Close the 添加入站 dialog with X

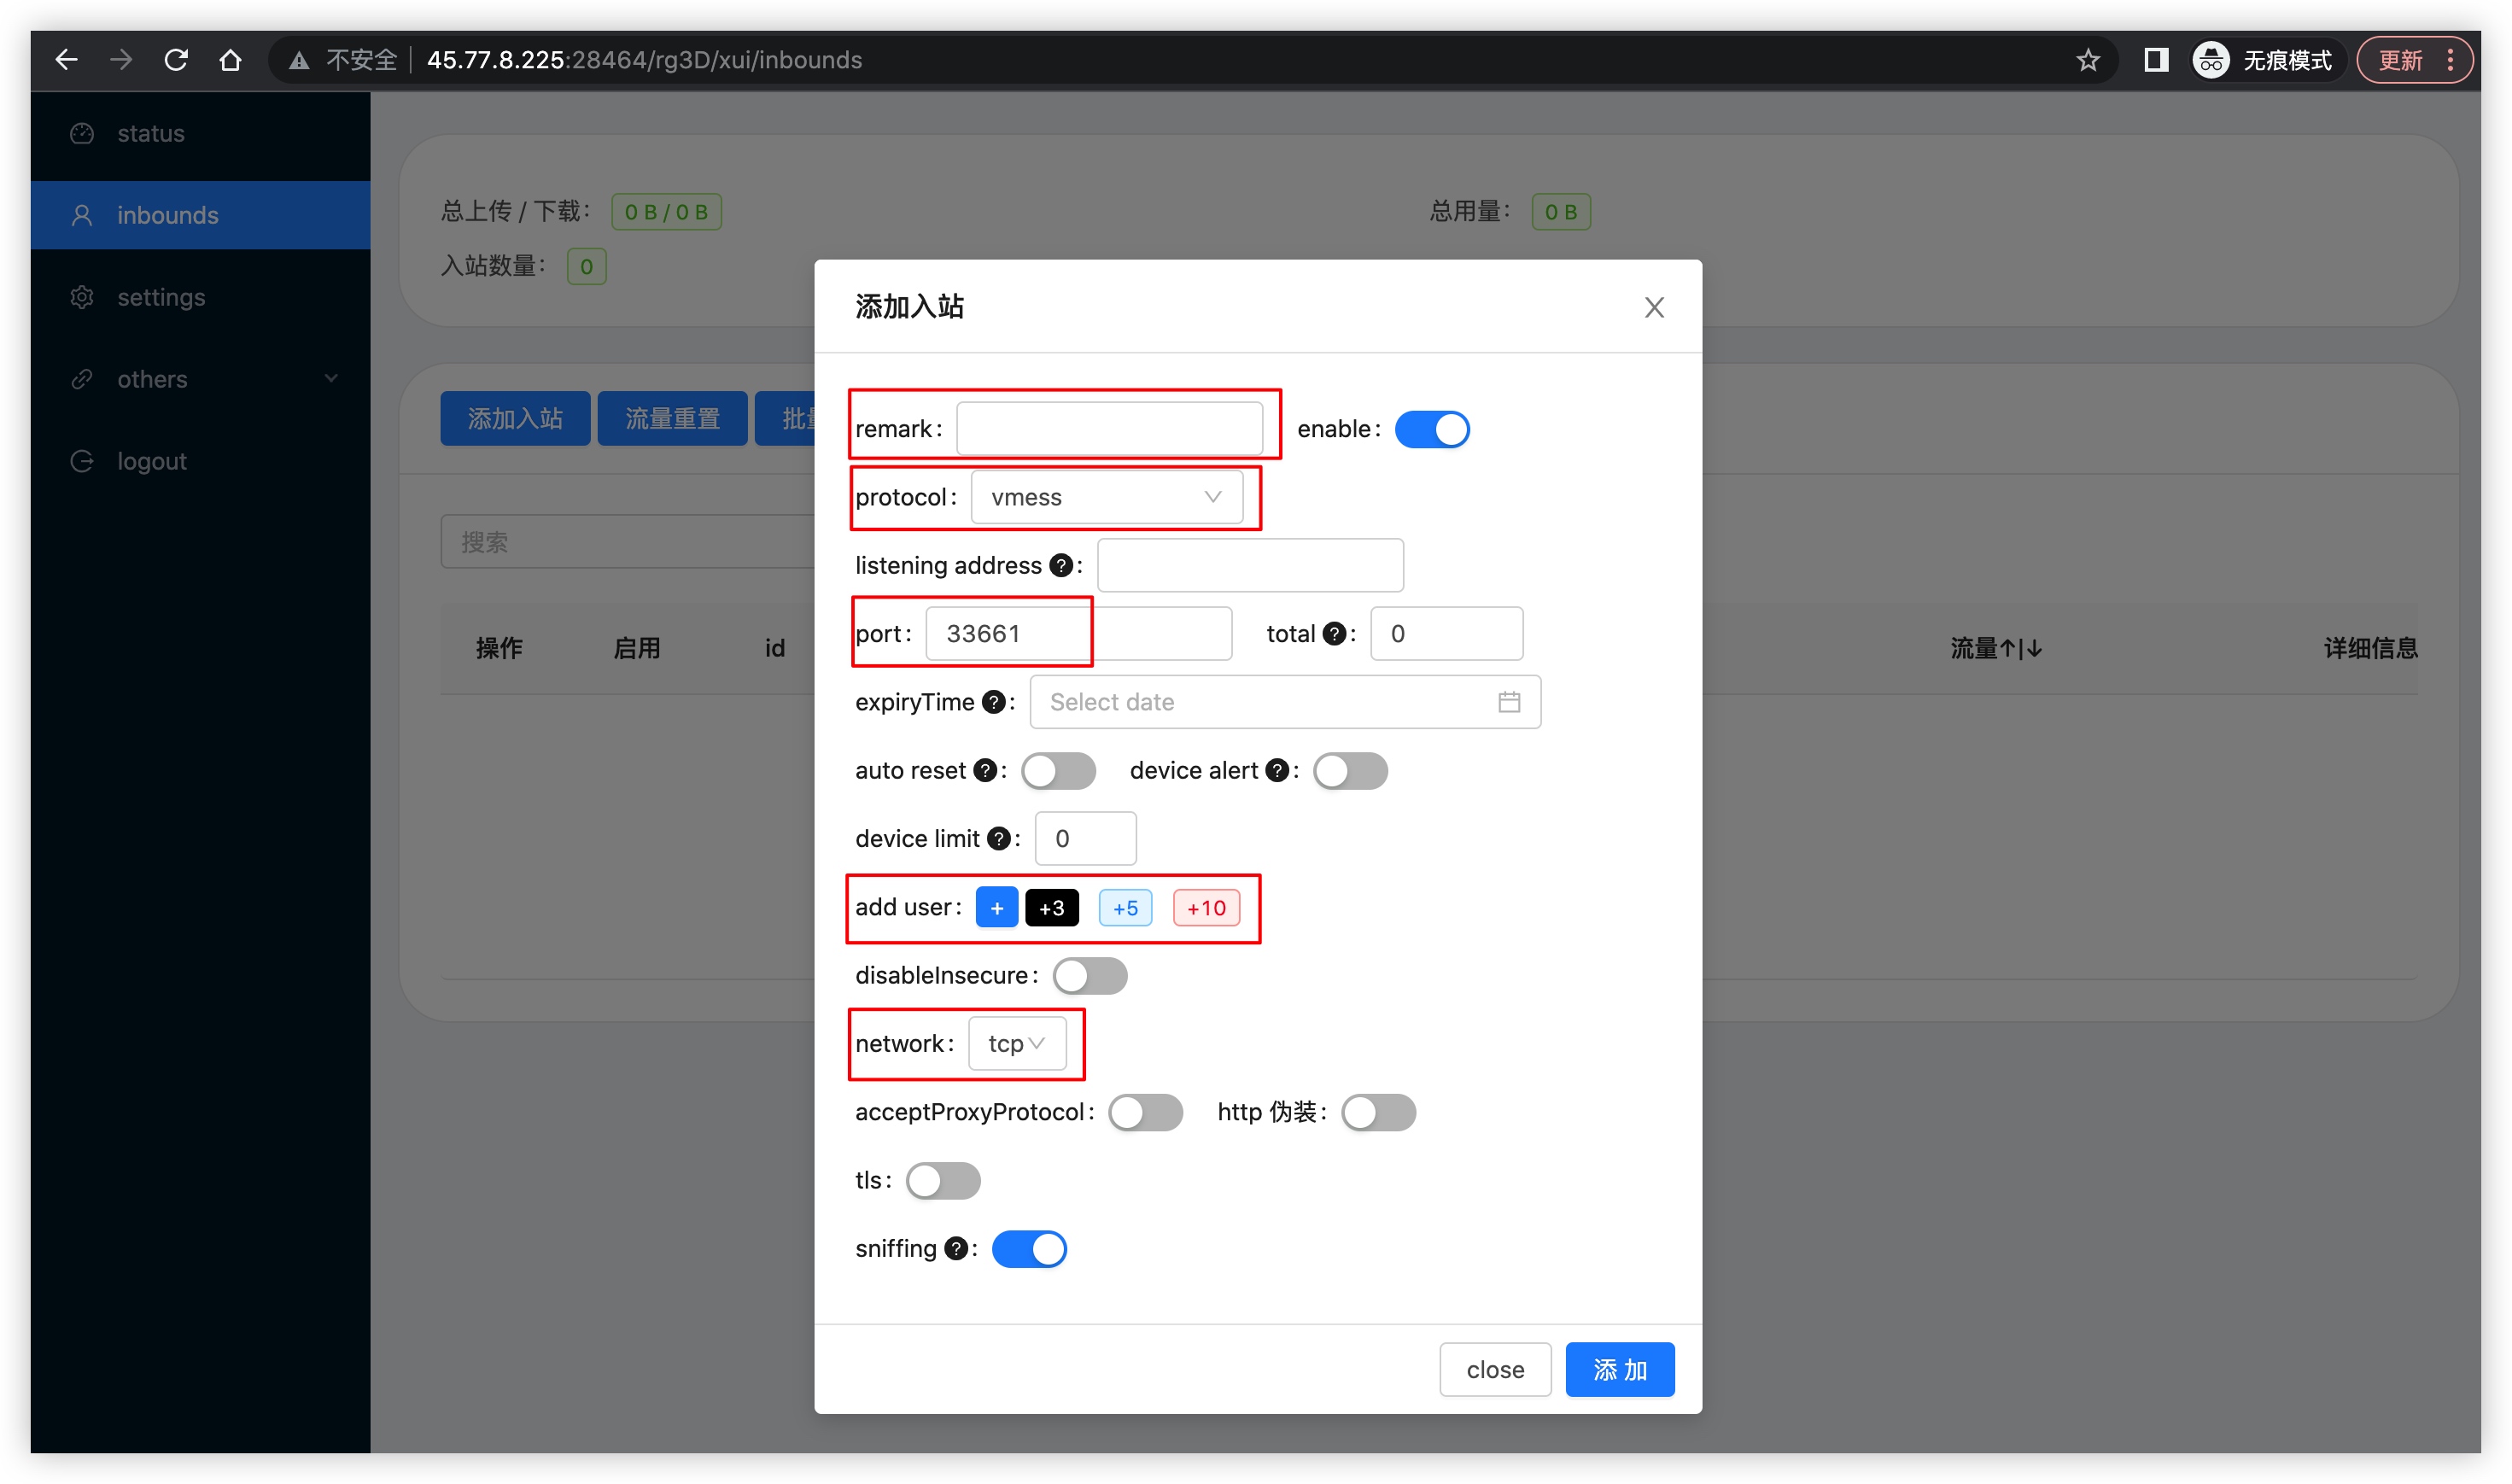(x=1653, y=307)
